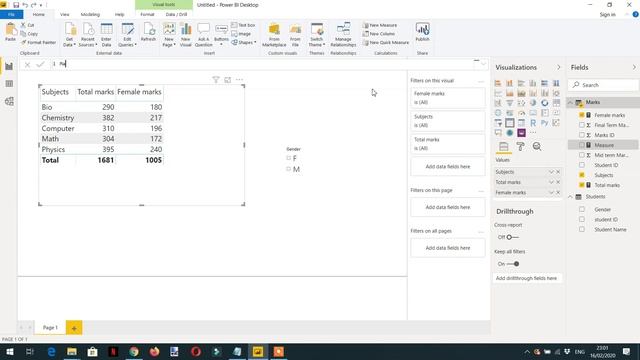Open the Format ribbon tab
The height and width of the screenshot is (360, 640).
click(147, 14)
